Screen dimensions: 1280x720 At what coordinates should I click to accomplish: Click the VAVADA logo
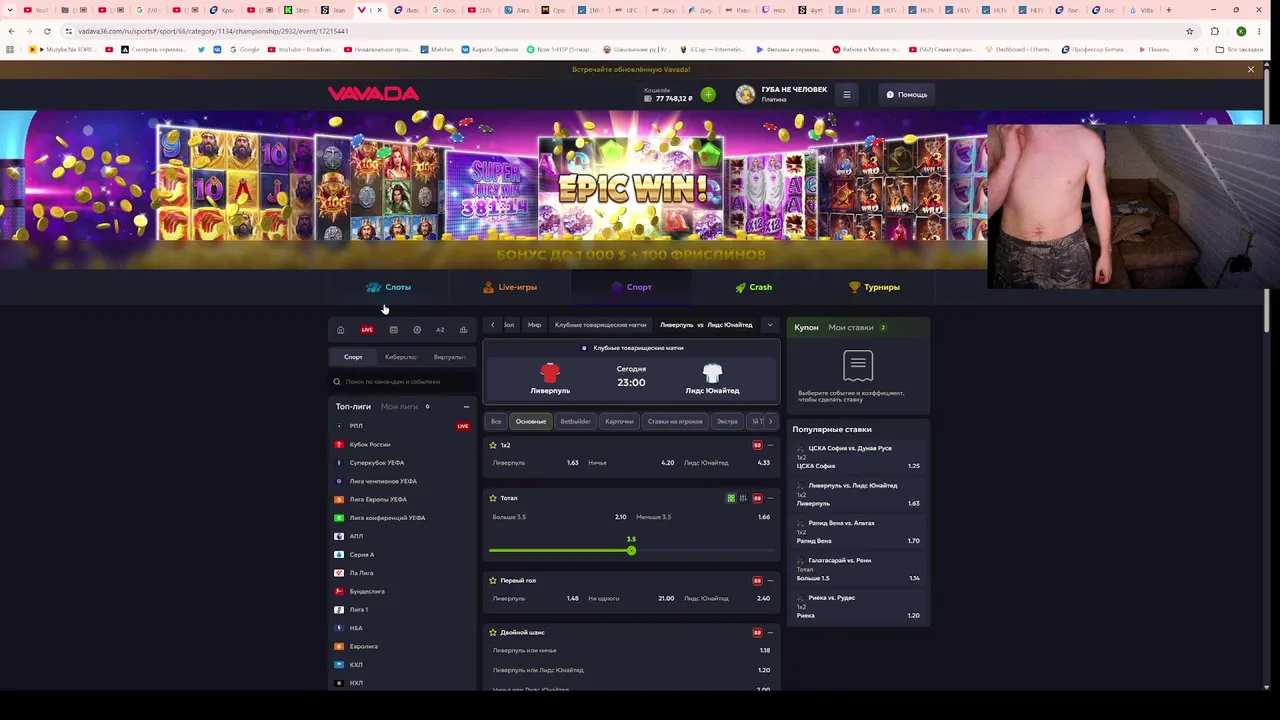[373, 94]
